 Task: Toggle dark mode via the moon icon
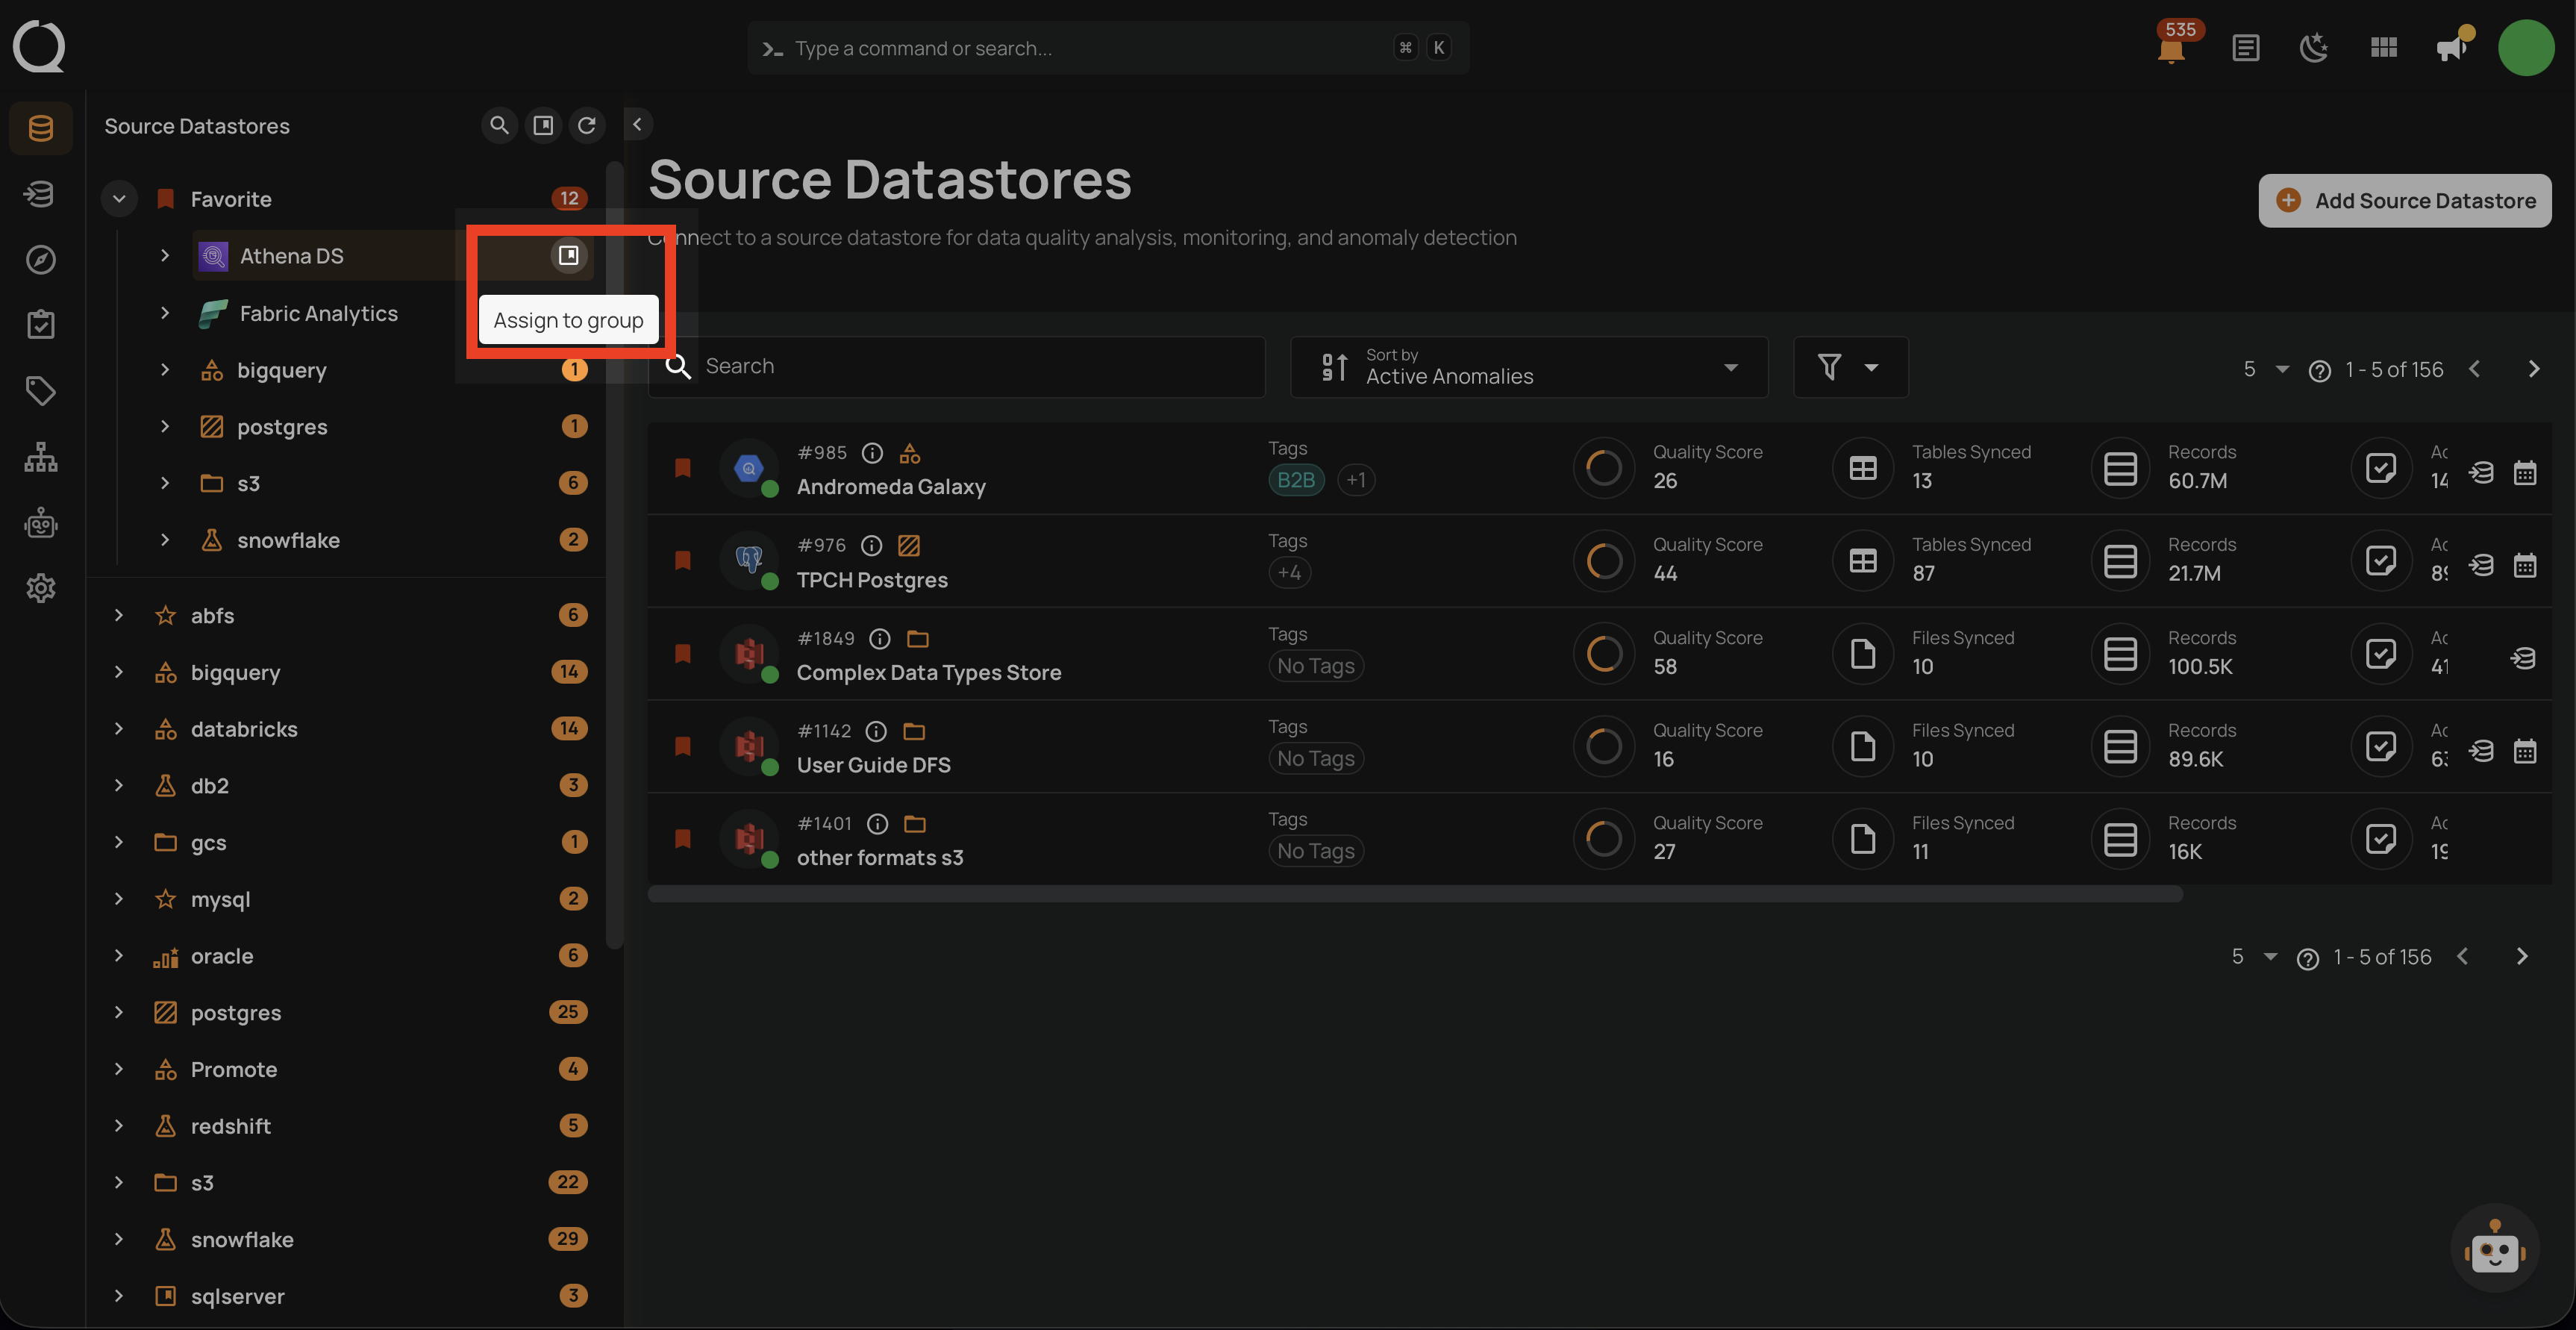click(2315, 47)
